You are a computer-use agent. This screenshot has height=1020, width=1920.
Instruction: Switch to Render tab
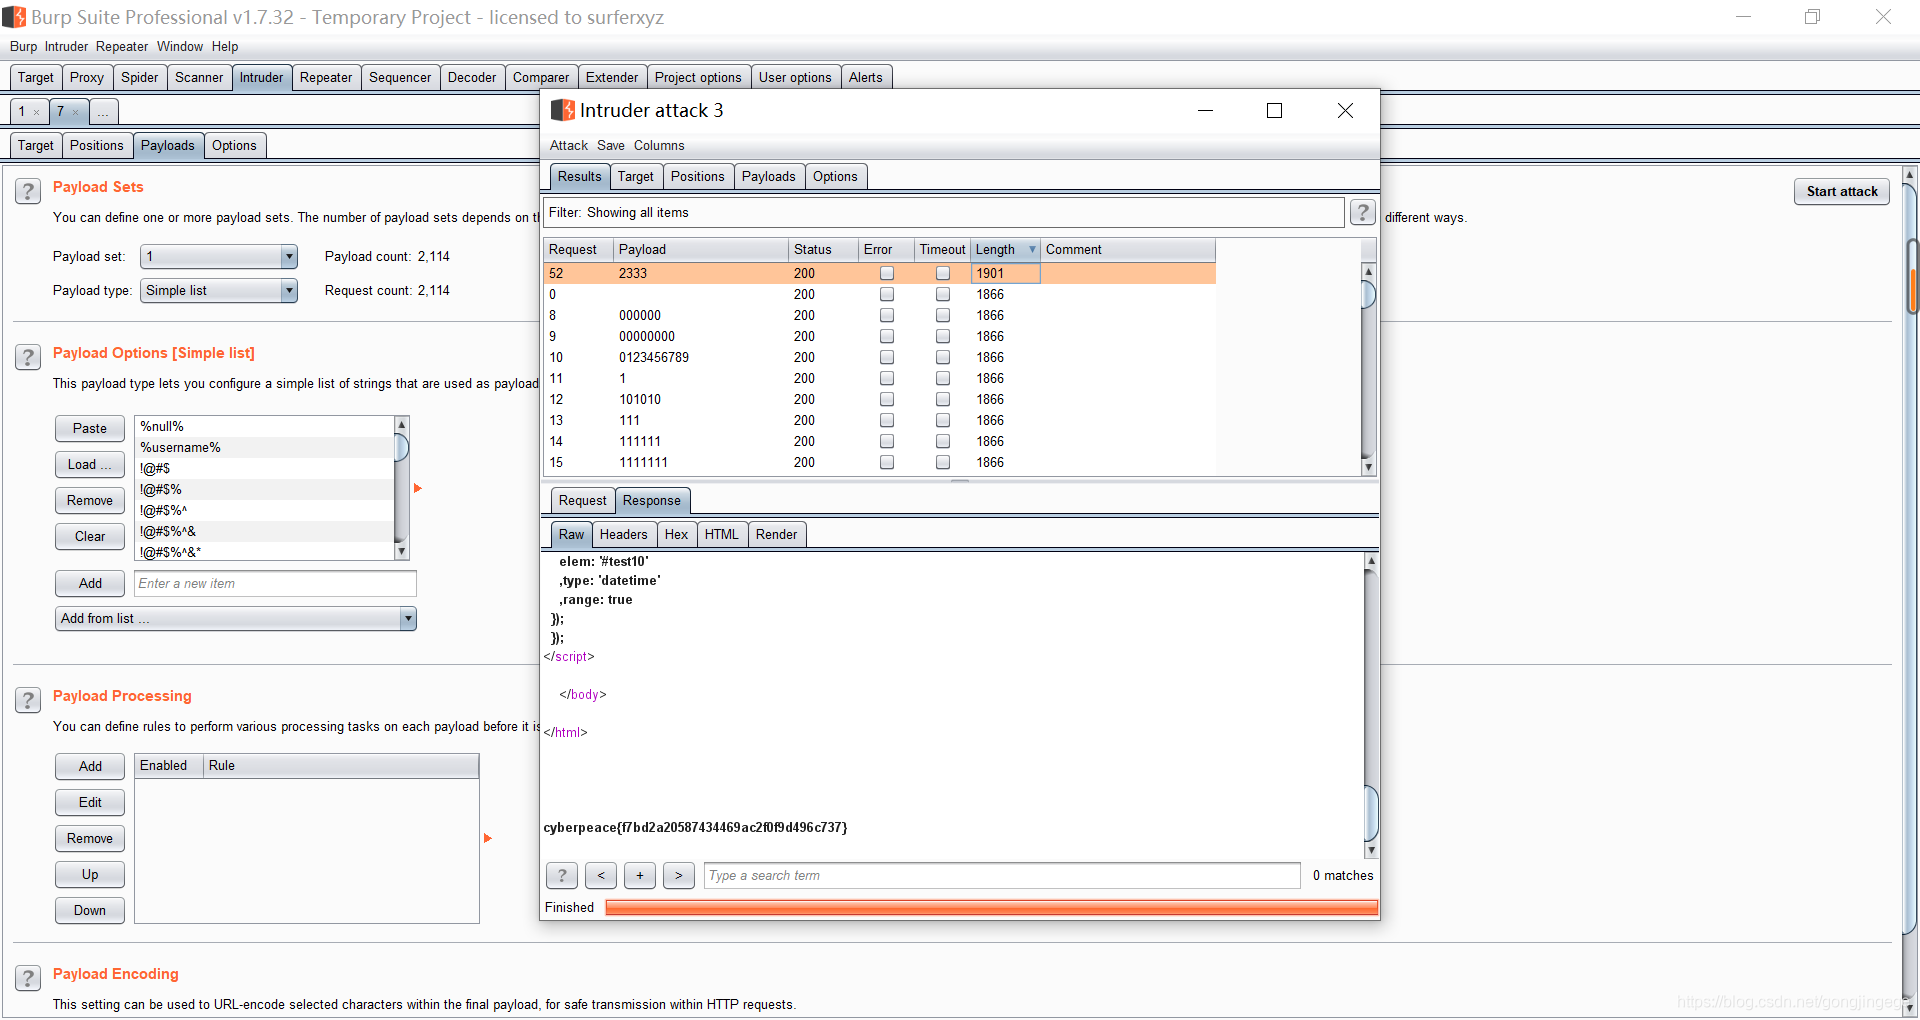(x=777, y=535)
